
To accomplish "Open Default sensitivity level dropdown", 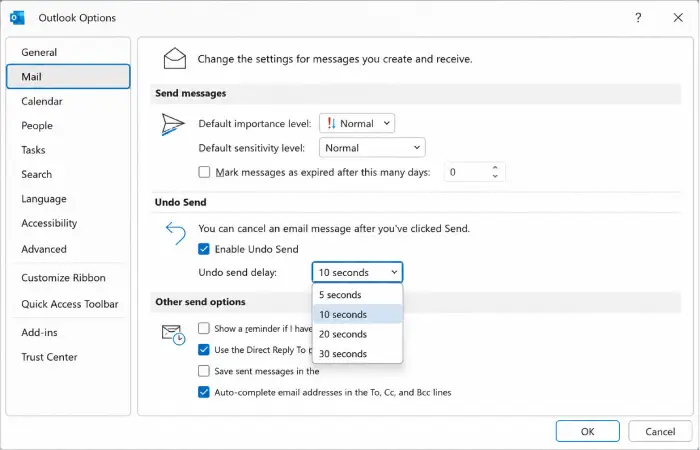I will click(x=372, y=148).
